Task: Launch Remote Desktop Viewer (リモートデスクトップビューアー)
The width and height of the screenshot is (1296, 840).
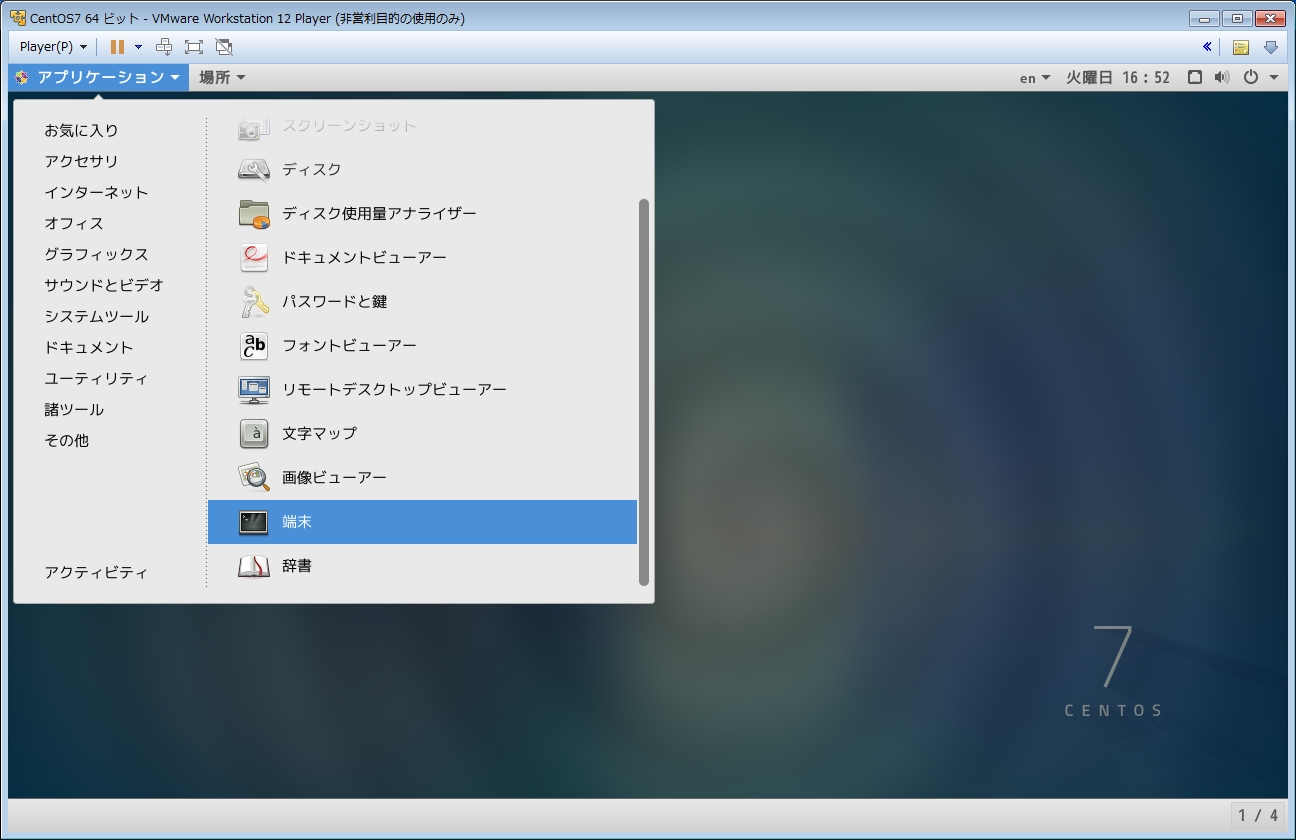Action: point(393,390)
